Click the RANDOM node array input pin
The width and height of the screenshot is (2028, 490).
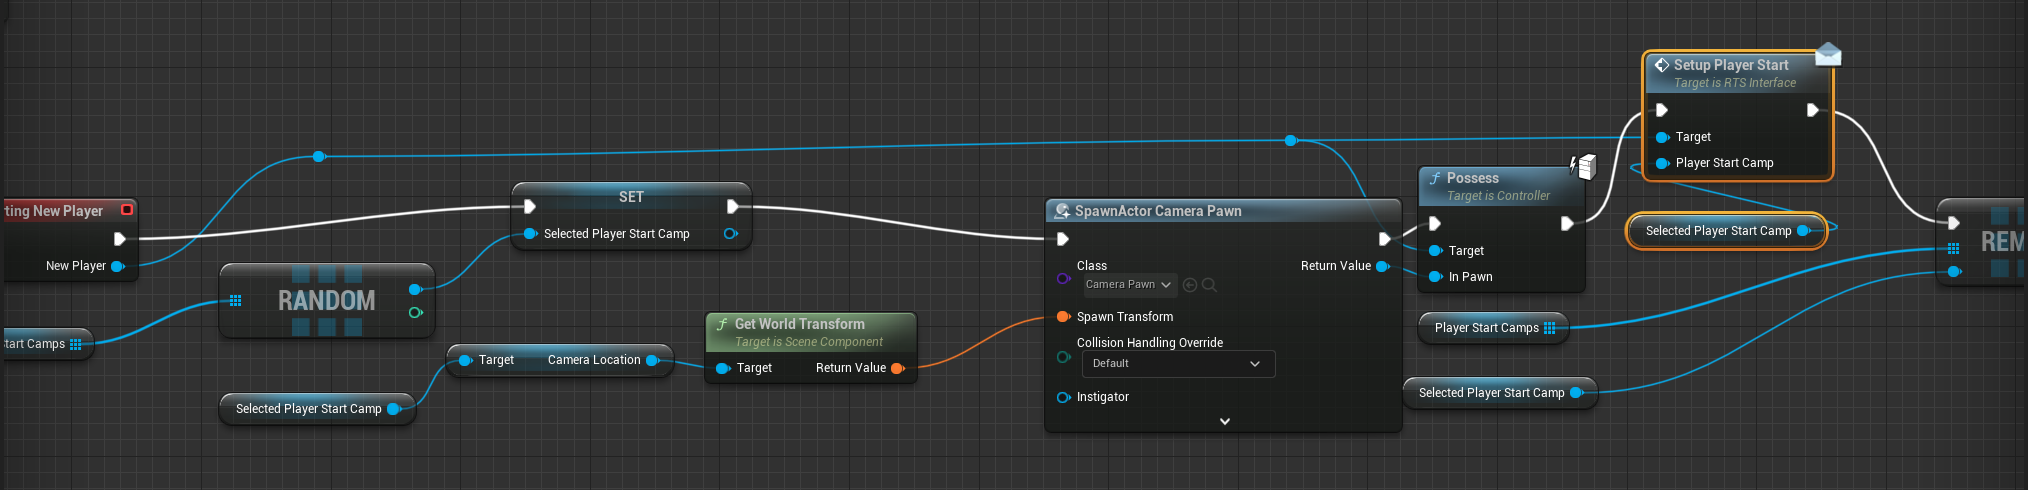click(x=236, y=300)
